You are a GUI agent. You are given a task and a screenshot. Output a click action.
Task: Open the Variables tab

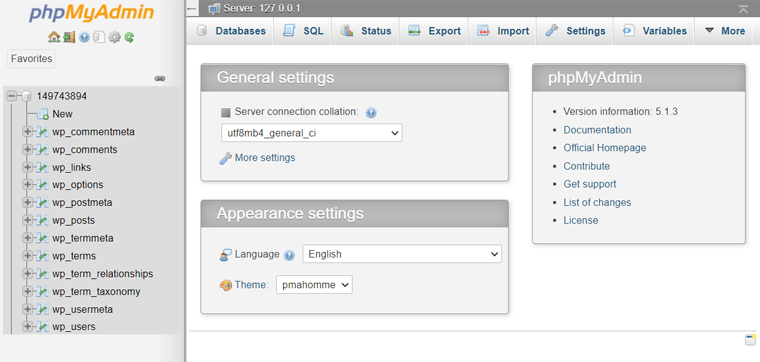click(654, 31)
